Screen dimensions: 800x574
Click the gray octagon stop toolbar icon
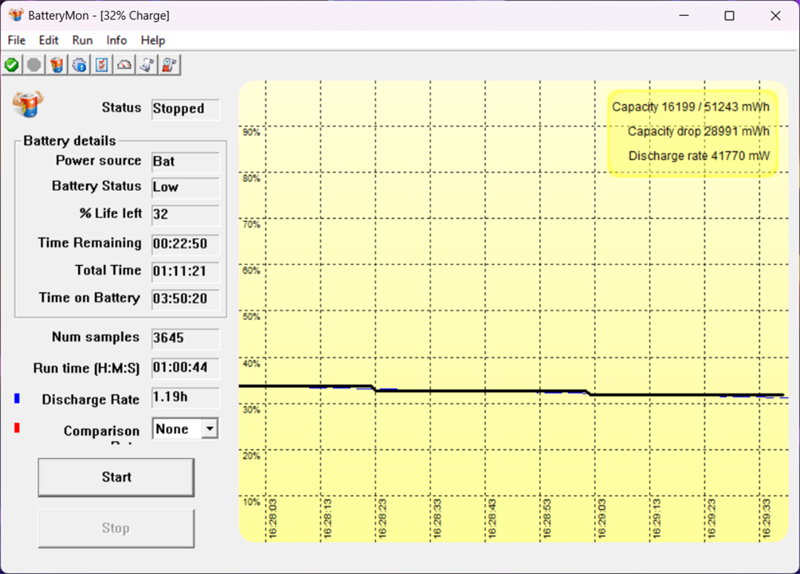(x=34, y=65)
